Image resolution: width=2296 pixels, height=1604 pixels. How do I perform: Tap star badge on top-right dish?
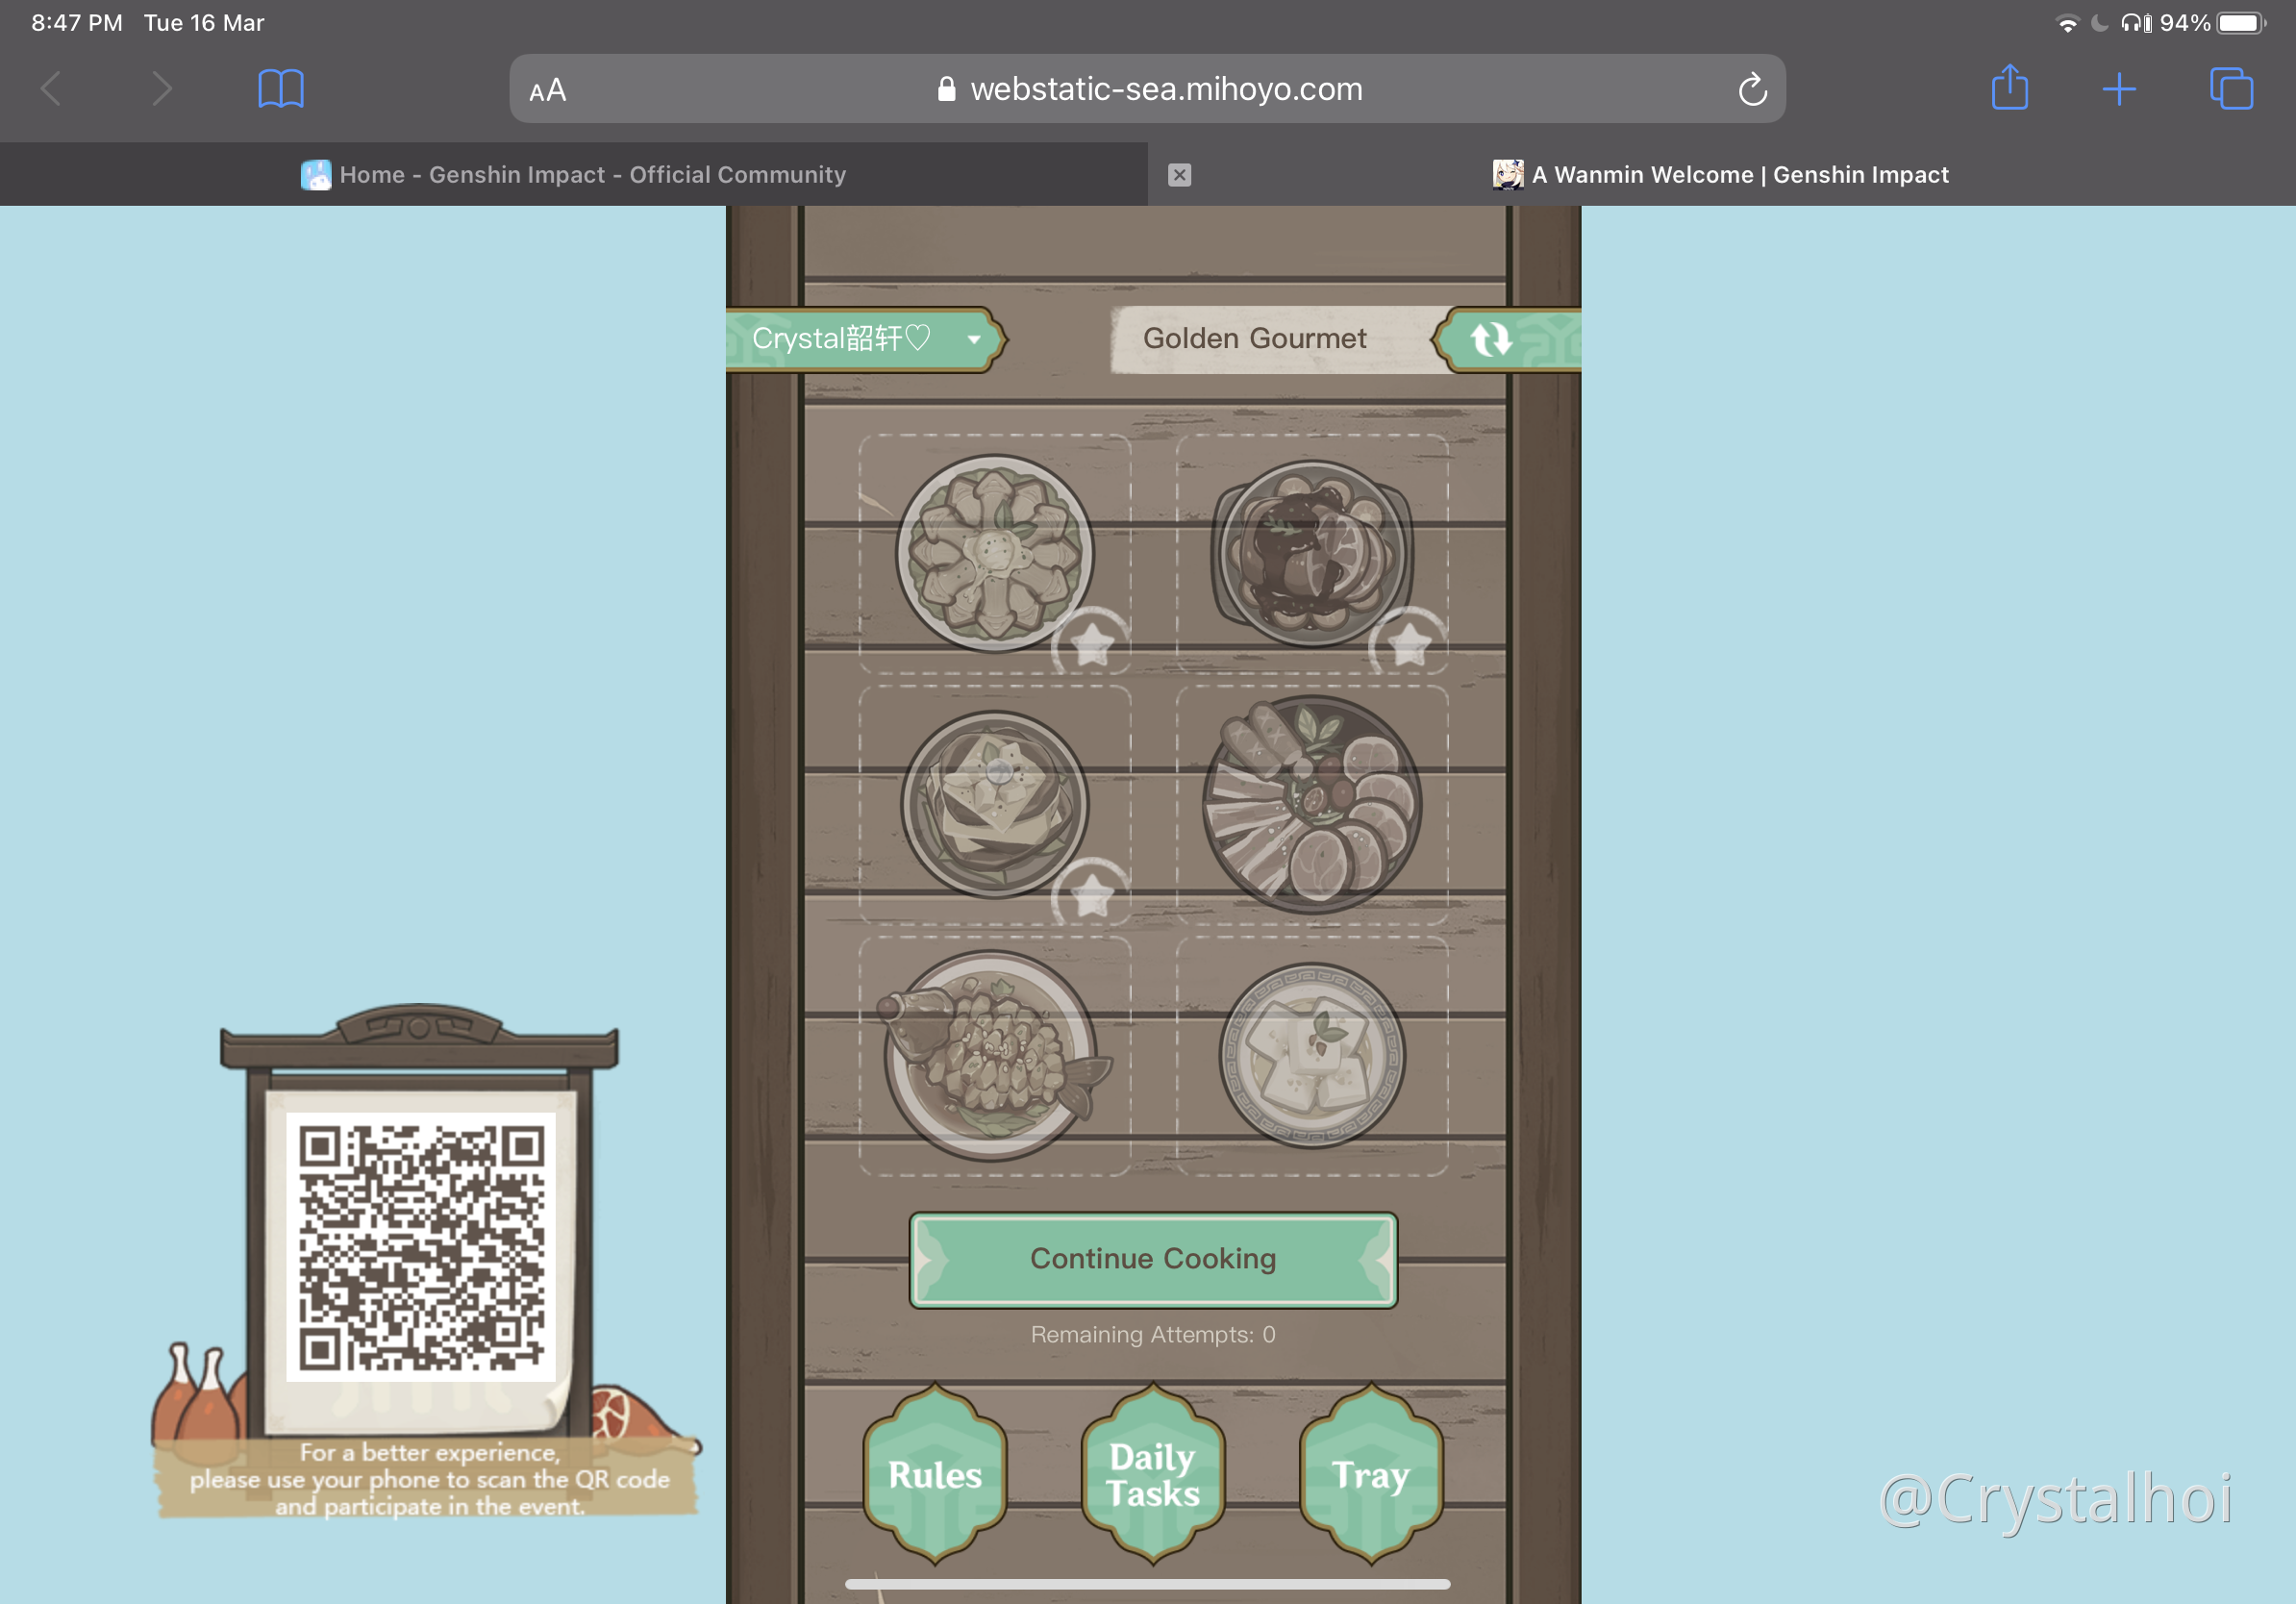click(x=1409, y=643)
